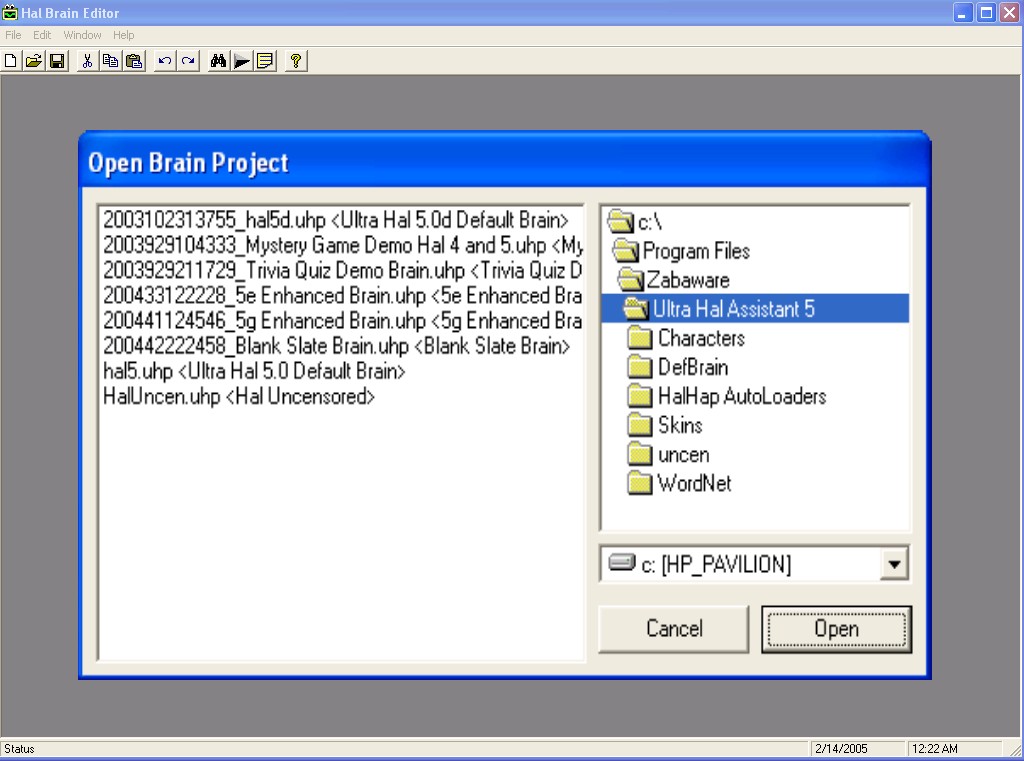Screen dimensions: 1024x761
Task: Maximize the Hal Brain Editor window
Action: point(986,12)
